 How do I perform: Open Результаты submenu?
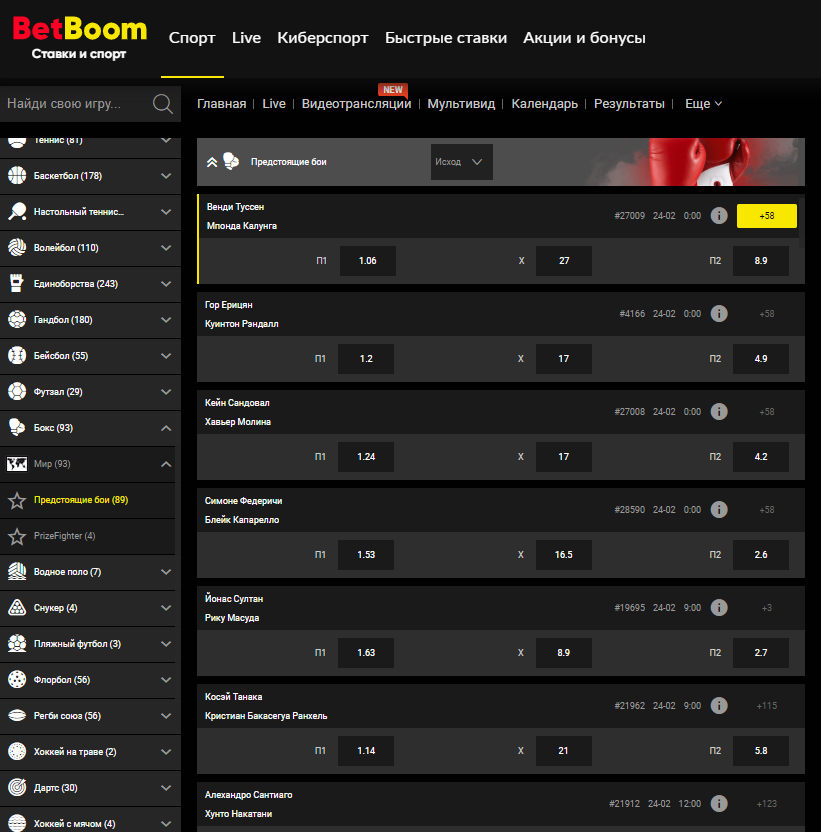tap(629, 103)
